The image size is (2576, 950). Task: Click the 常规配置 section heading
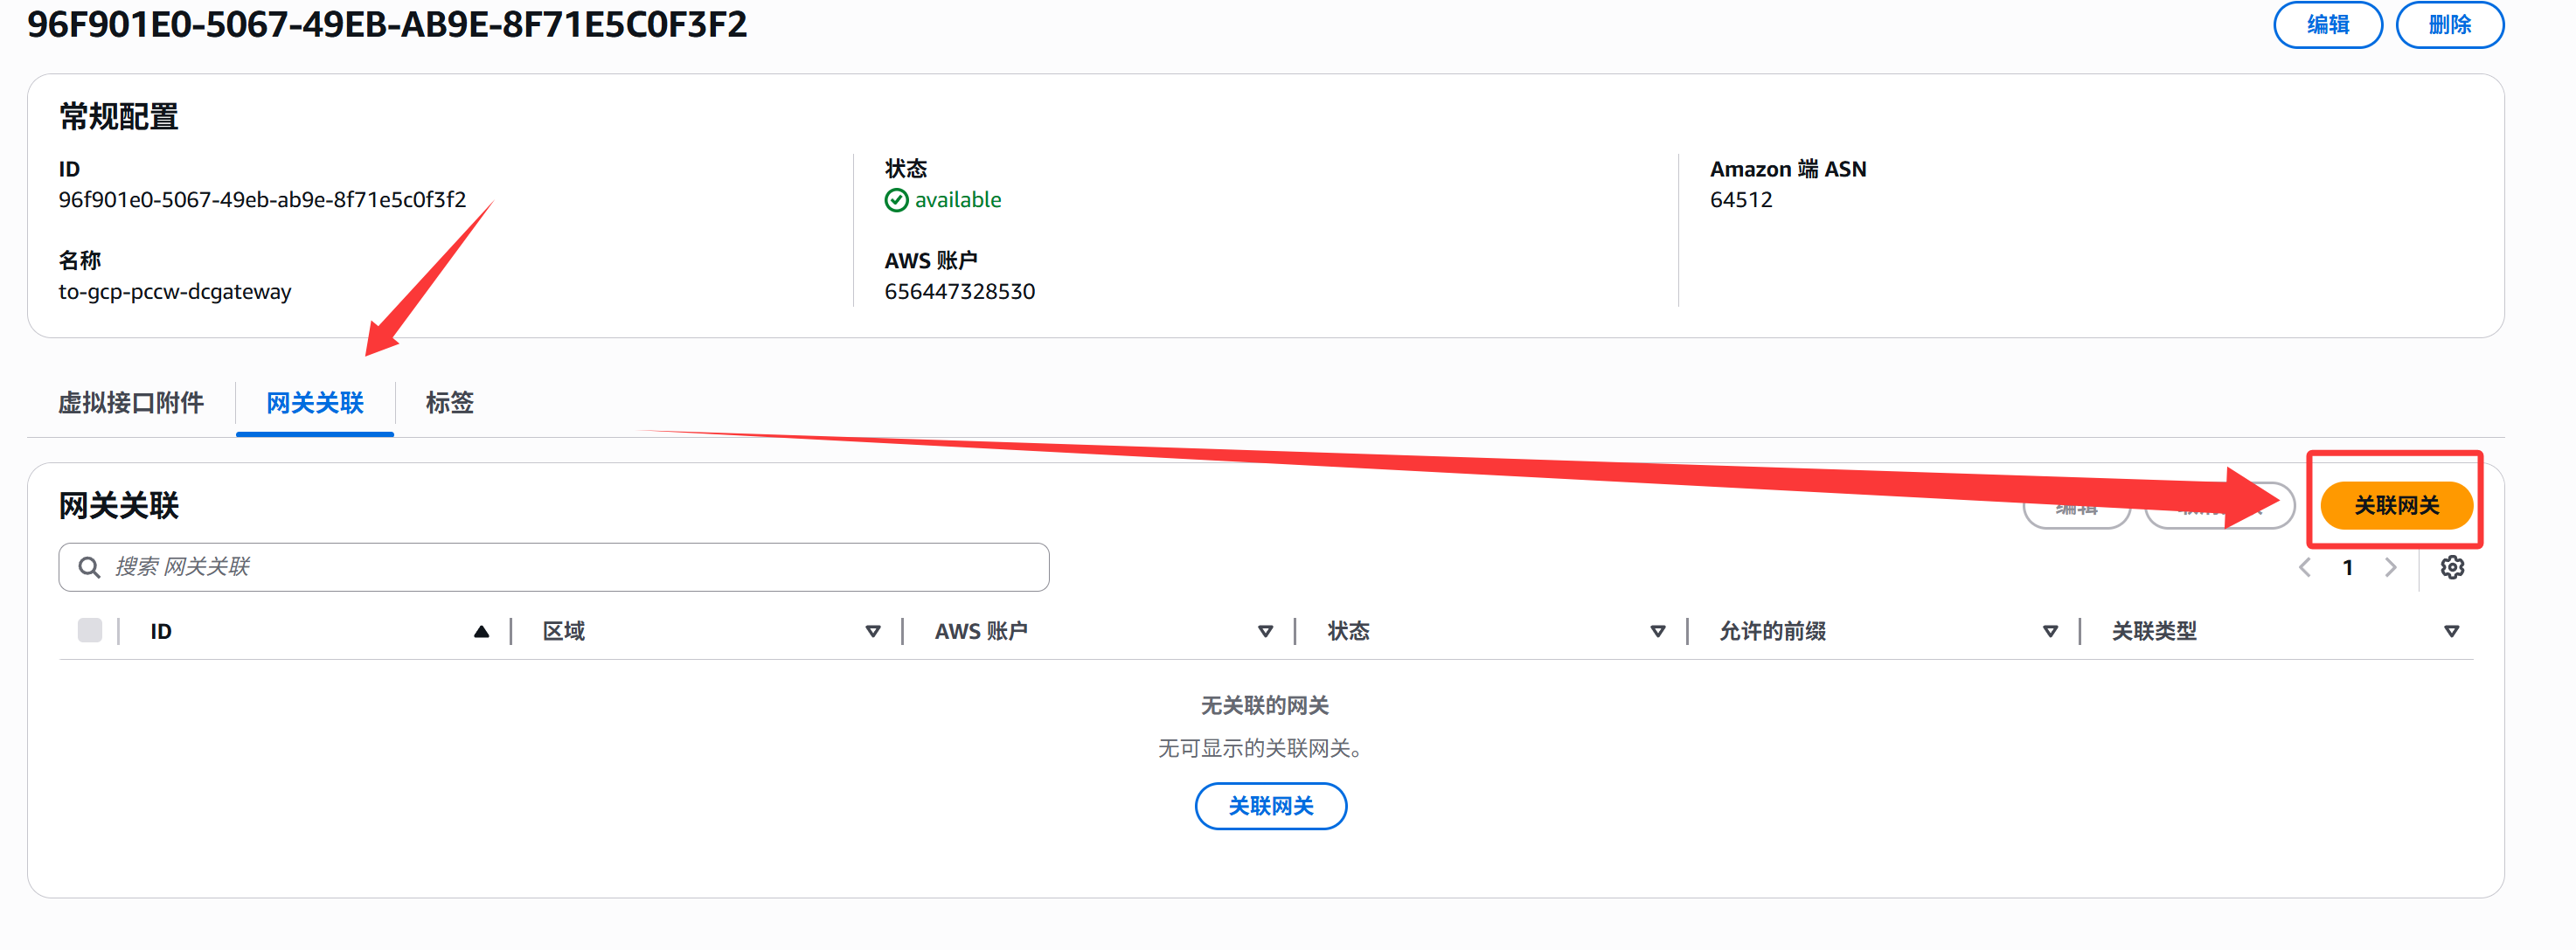118,116
